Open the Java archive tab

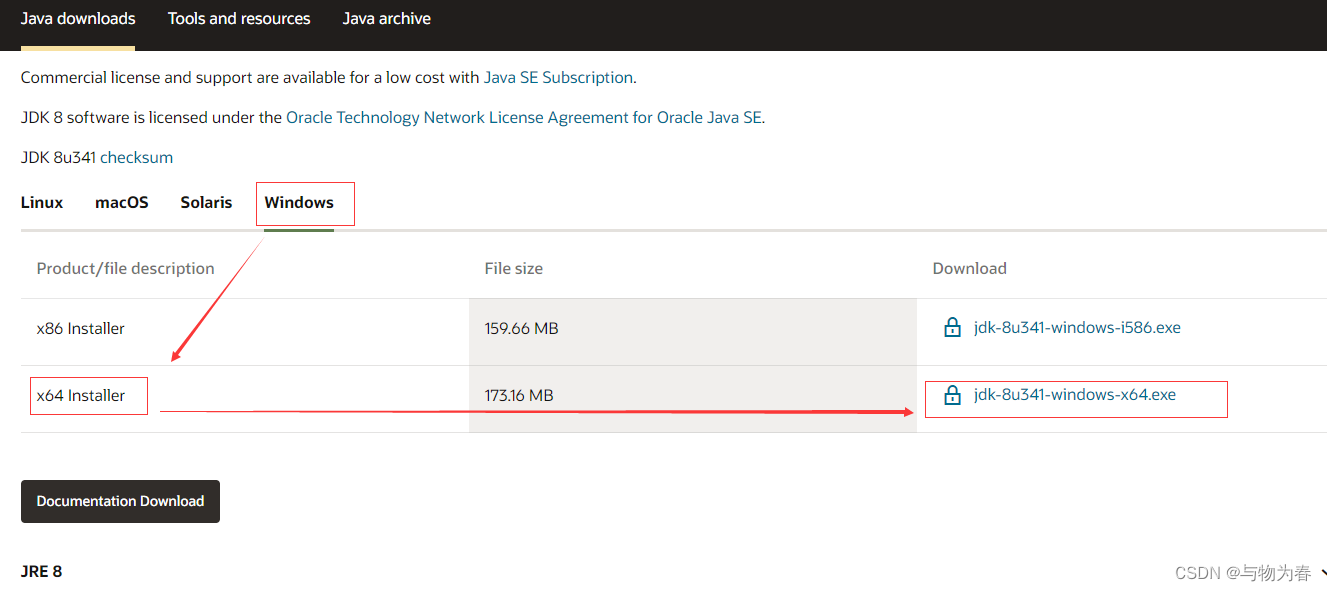point(386,19)
